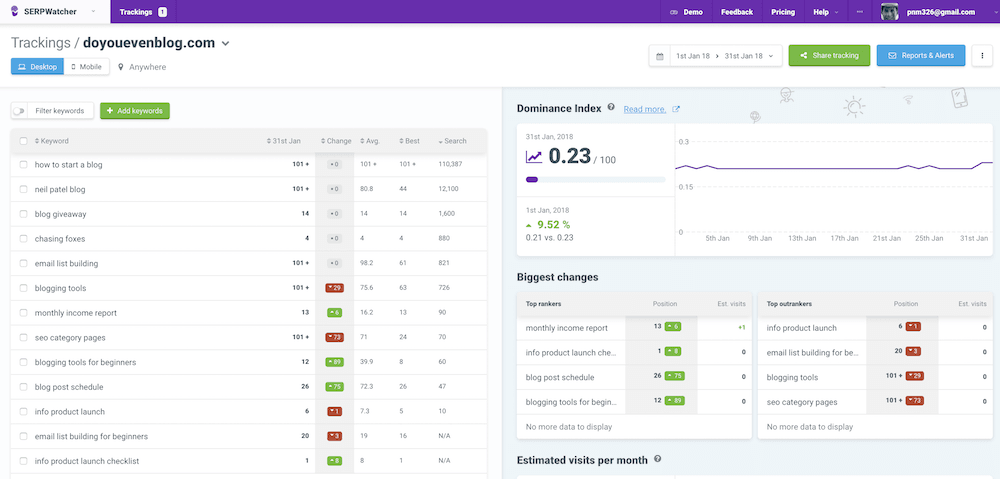The width and height of the screenshot is (1000, 479).
Task: Click 'seo category pages' in Top outrankers
Action: (802, 402)
